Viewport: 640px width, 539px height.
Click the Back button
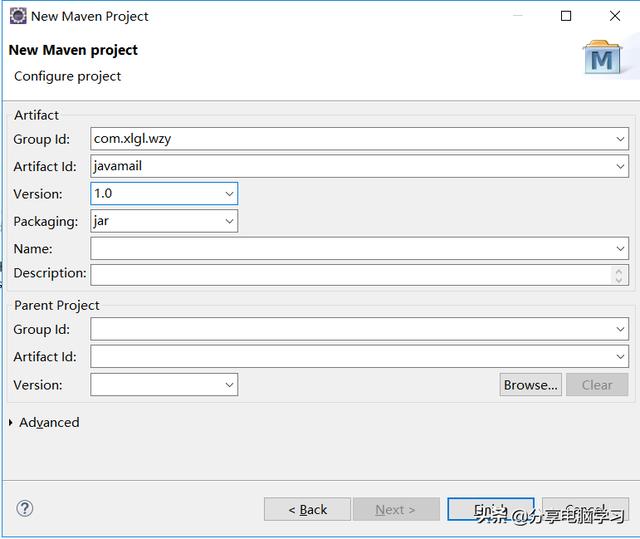tap(307, 509)
